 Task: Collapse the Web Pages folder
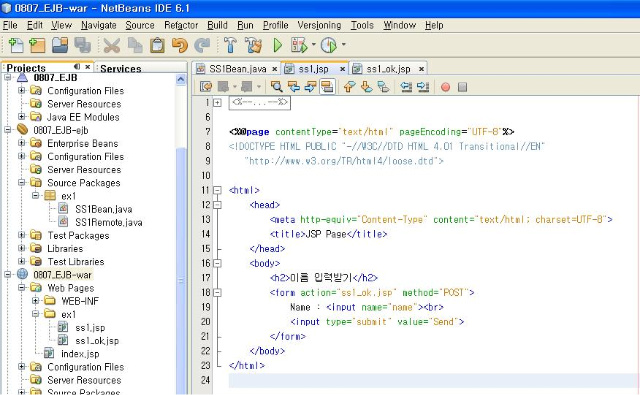(x=22, y=288)
